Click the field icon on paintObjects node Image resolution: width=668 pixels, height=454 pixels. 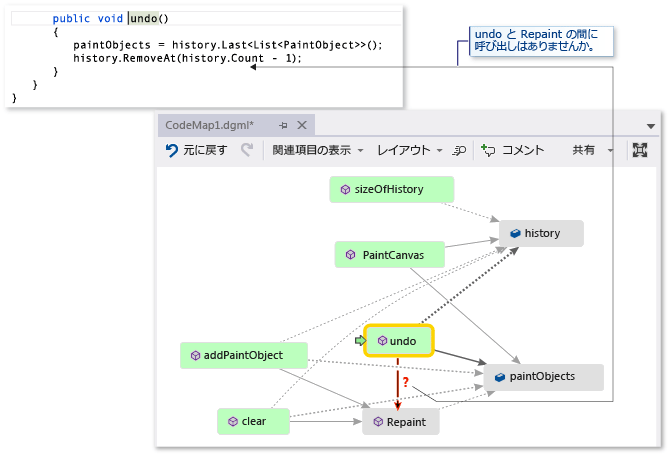click(x=500, y=377)
